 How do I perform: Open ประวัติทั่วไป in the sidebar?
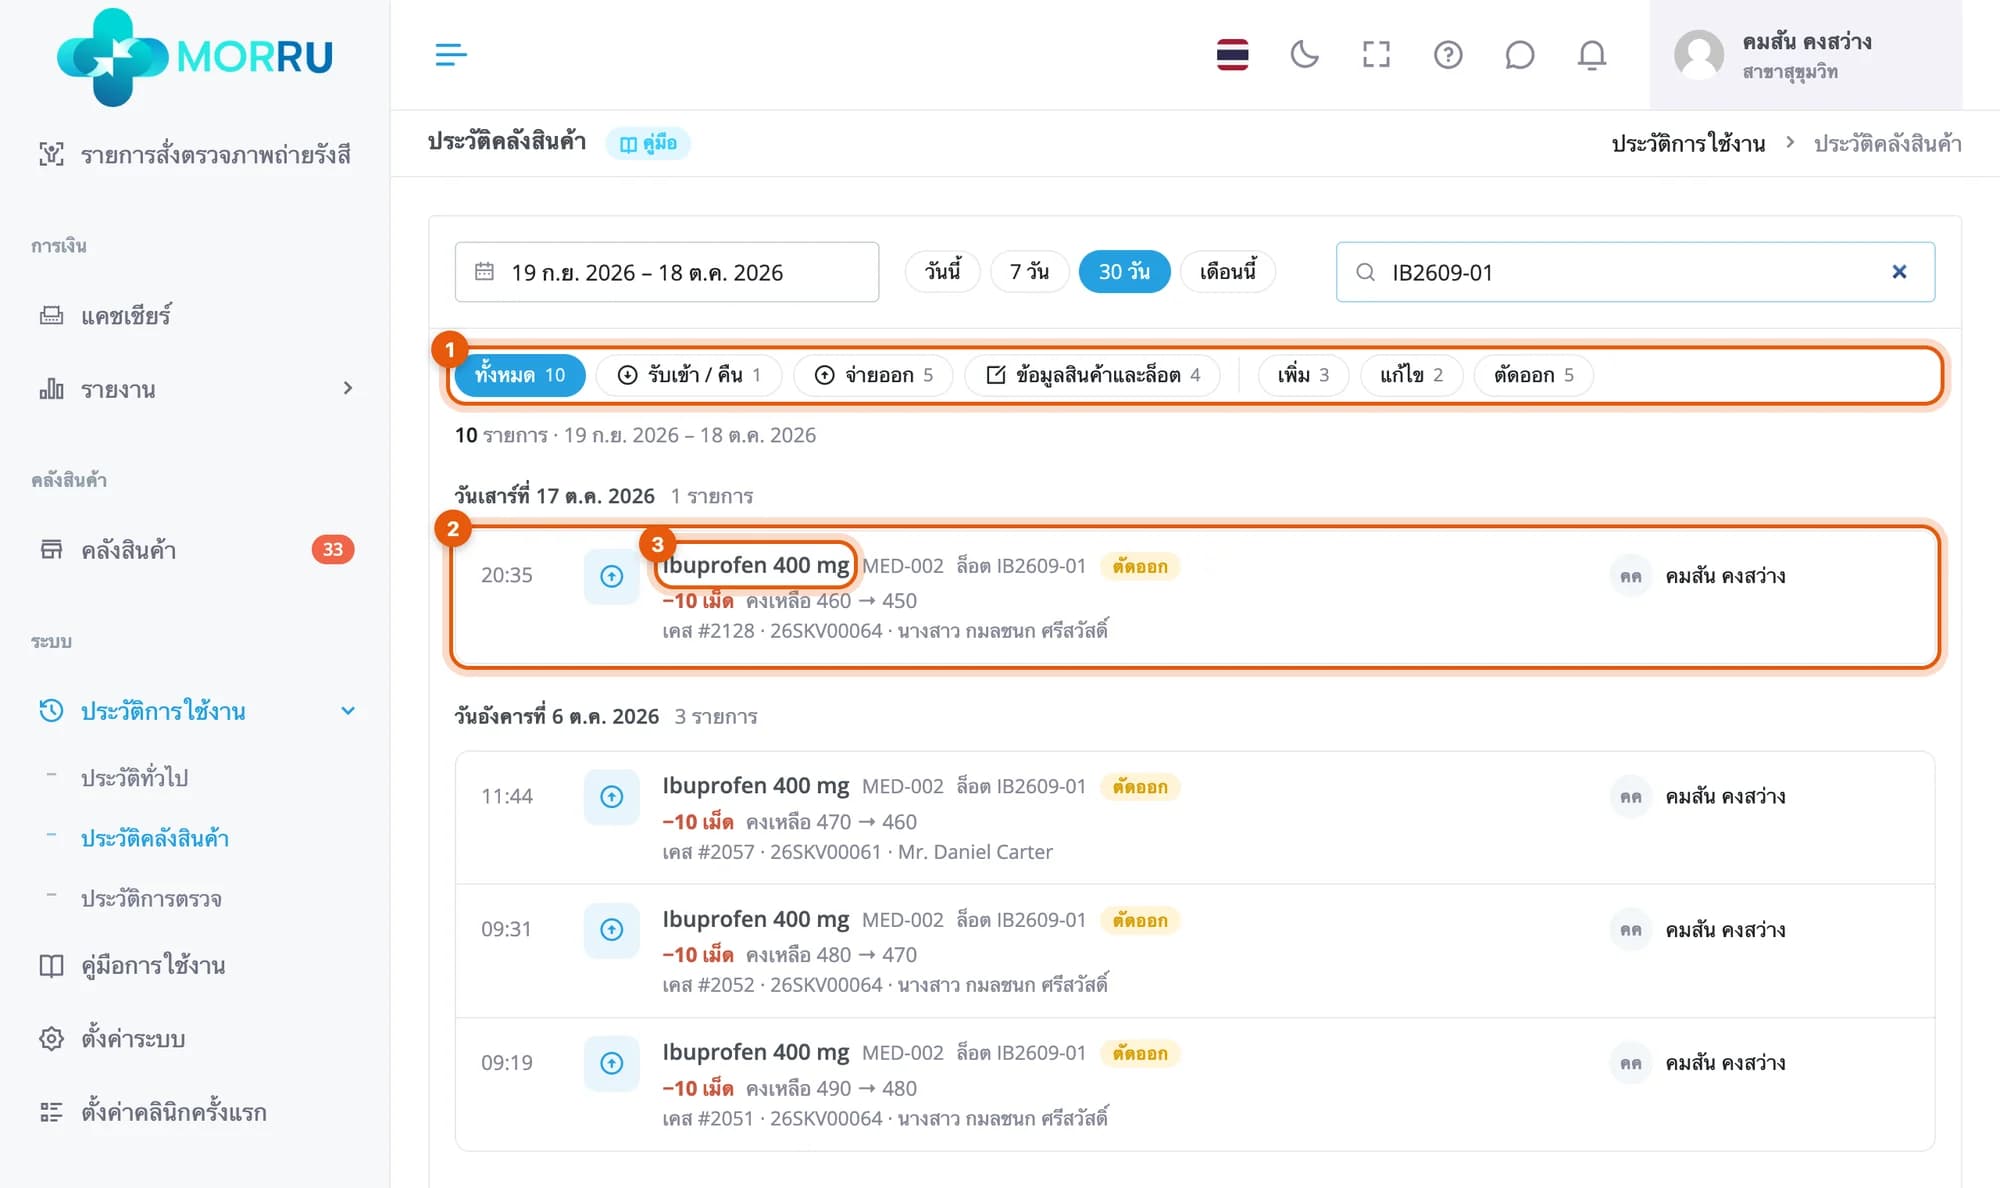tap(135, 777)
